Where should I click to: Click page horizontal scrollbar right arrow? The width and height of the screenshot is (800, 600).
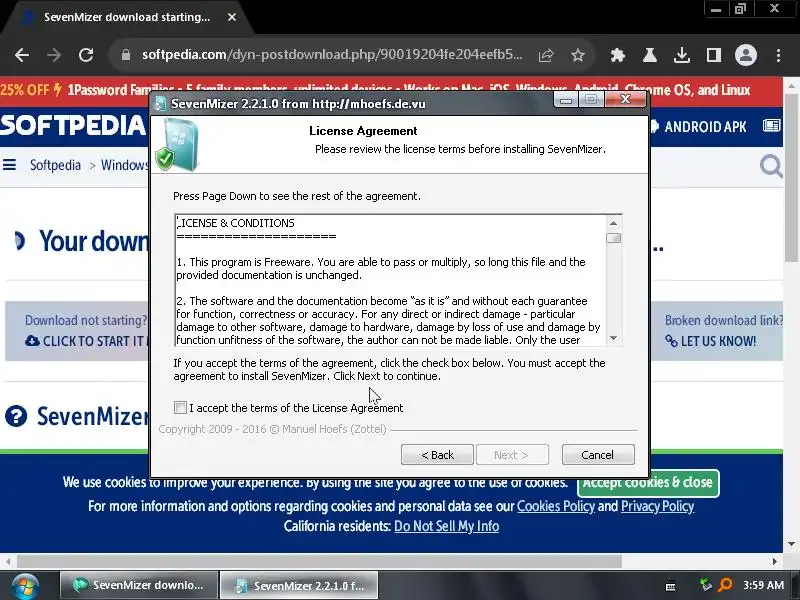[775, 561]
